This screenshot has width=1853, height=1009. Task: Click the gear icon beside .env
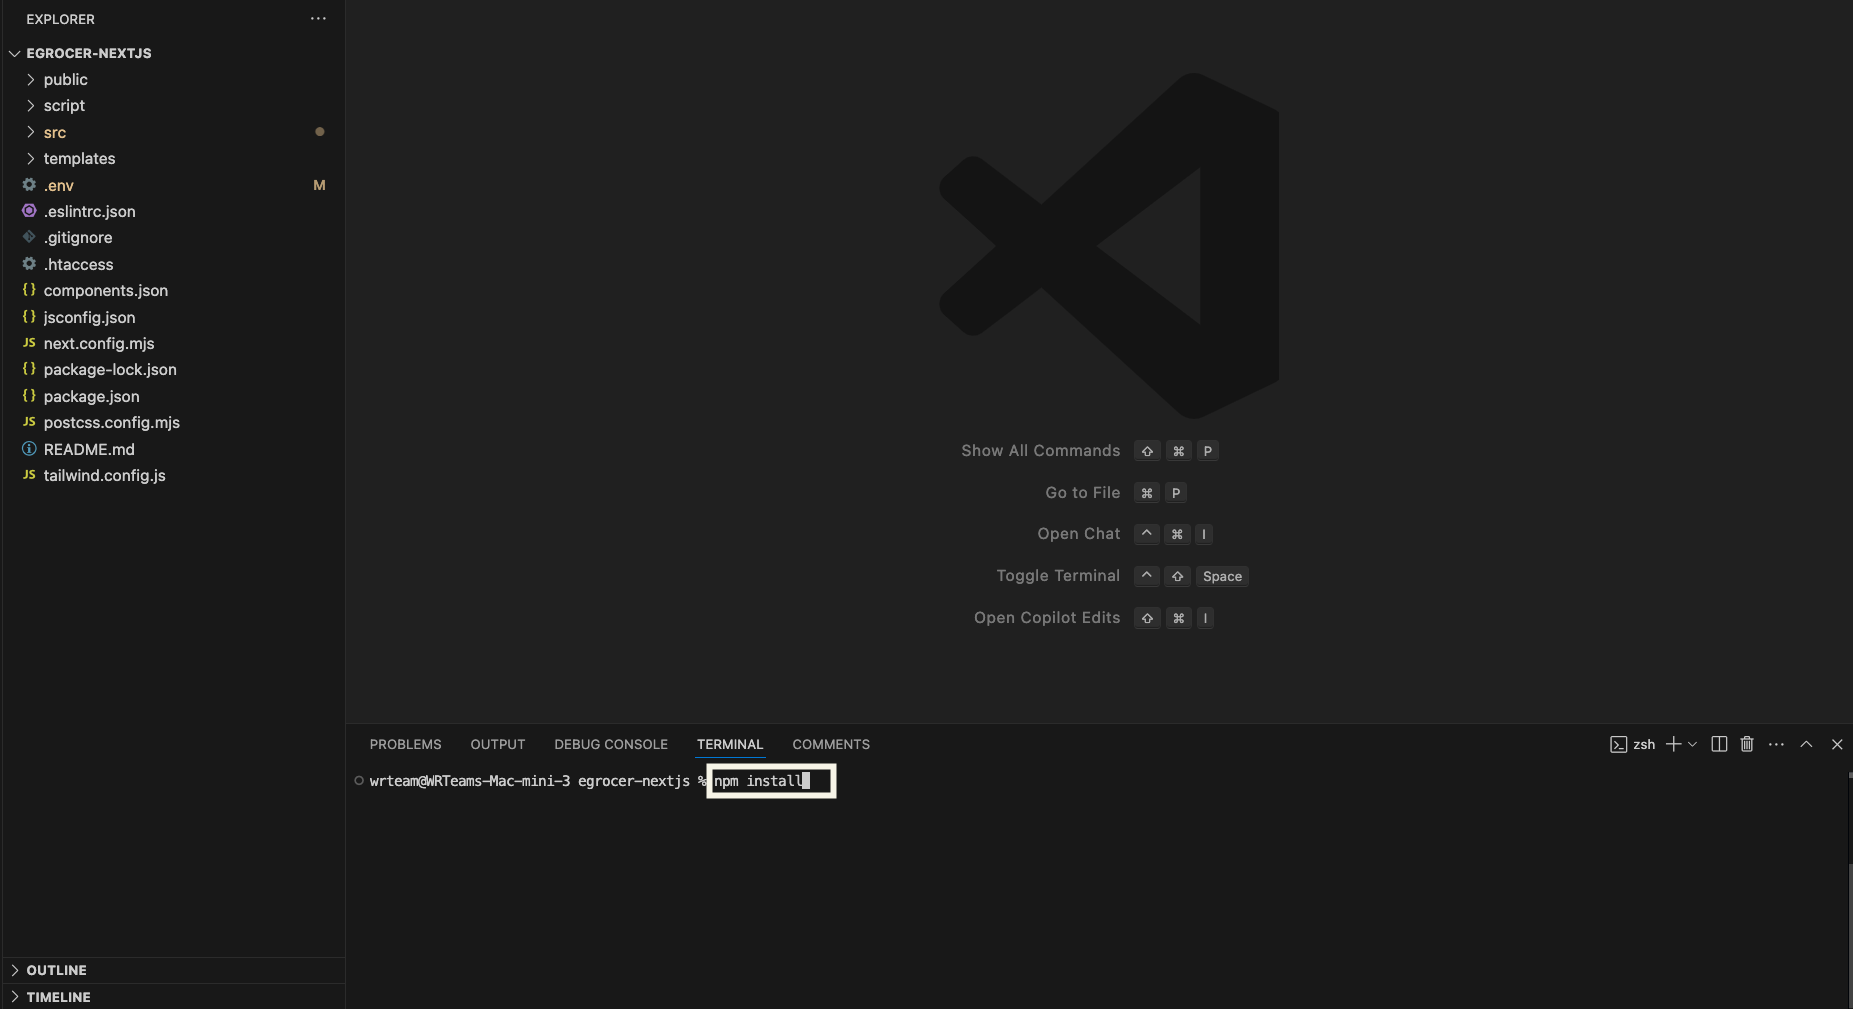pyautogui.click(x=29, y=184)
